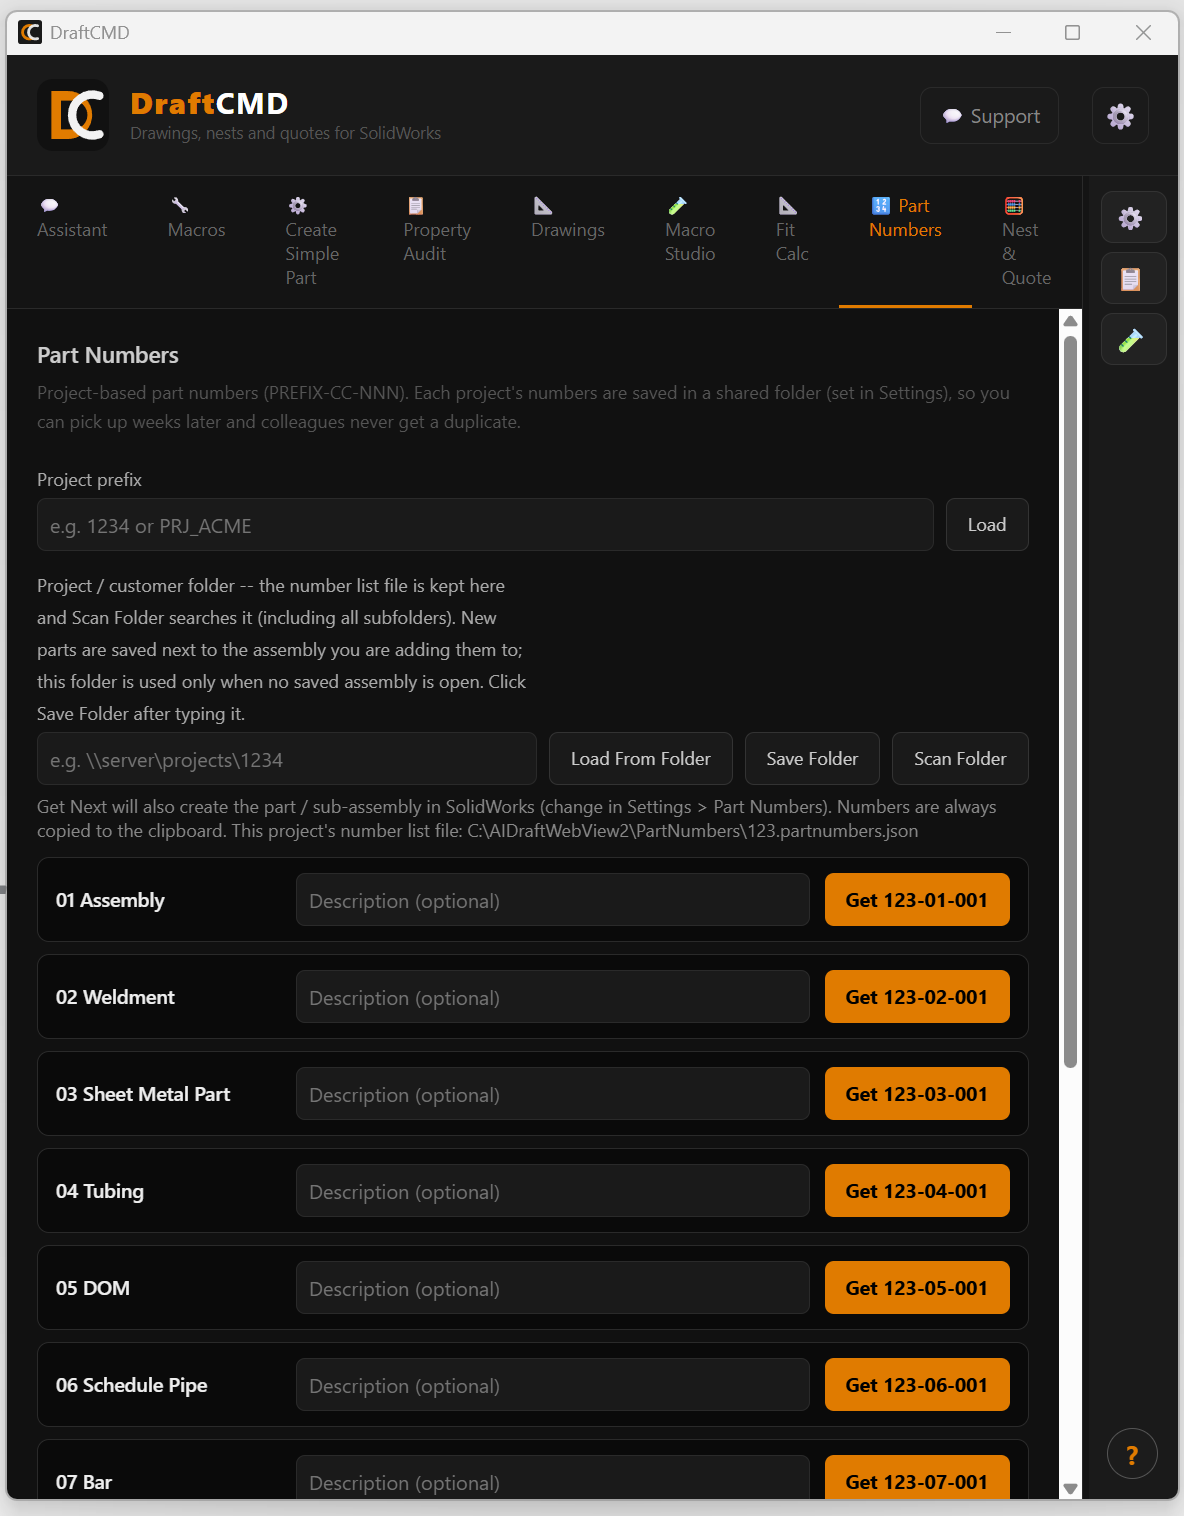The width and height of the screenshot is (1184, 1516).
Task: Open the header settings gear
Action: [x=1120, y=116]
